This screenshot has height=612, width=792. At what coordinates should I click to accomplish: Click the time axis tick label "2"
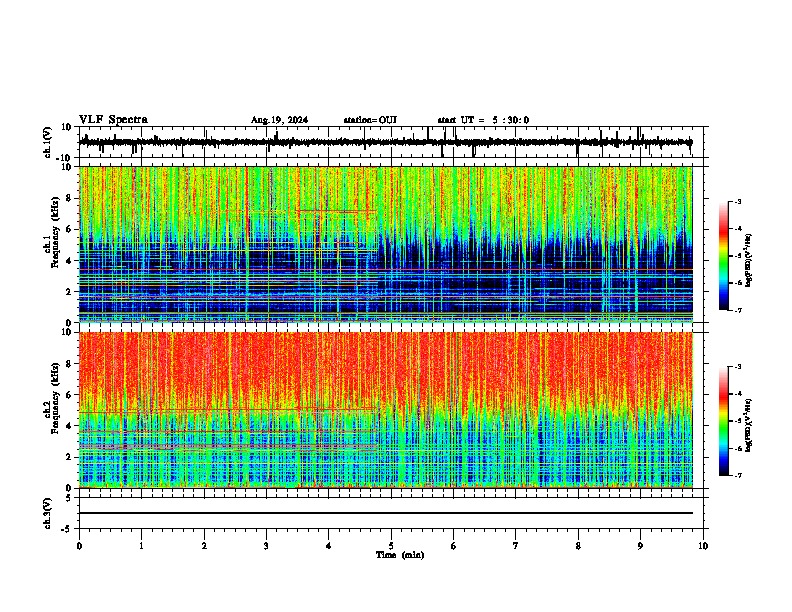click(204, 546)
